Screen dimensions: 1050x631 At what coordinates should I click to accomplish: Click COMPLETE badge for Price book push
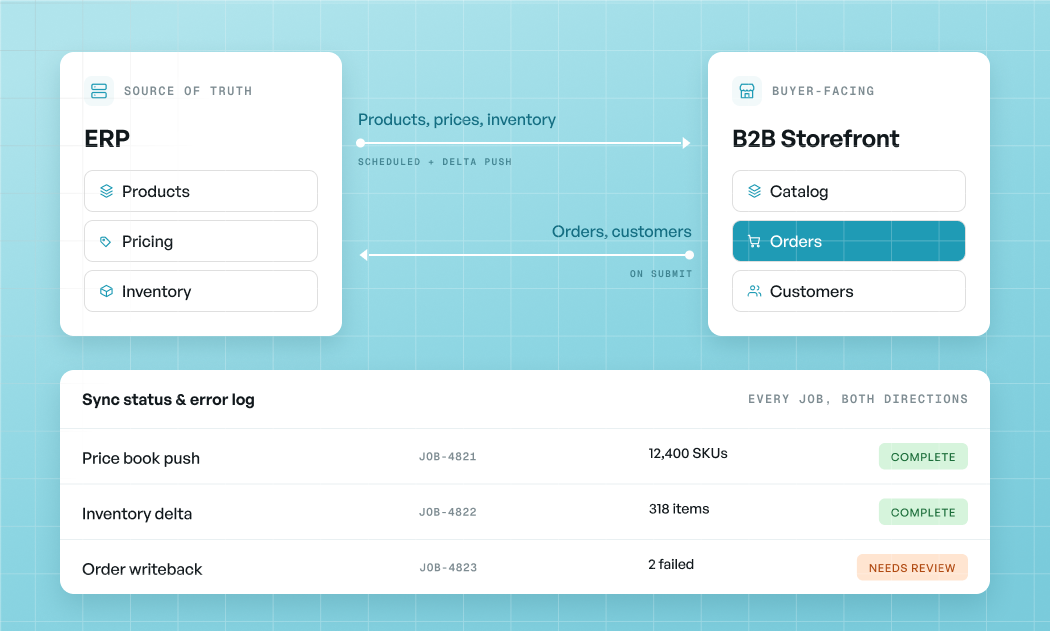[923, 457]
